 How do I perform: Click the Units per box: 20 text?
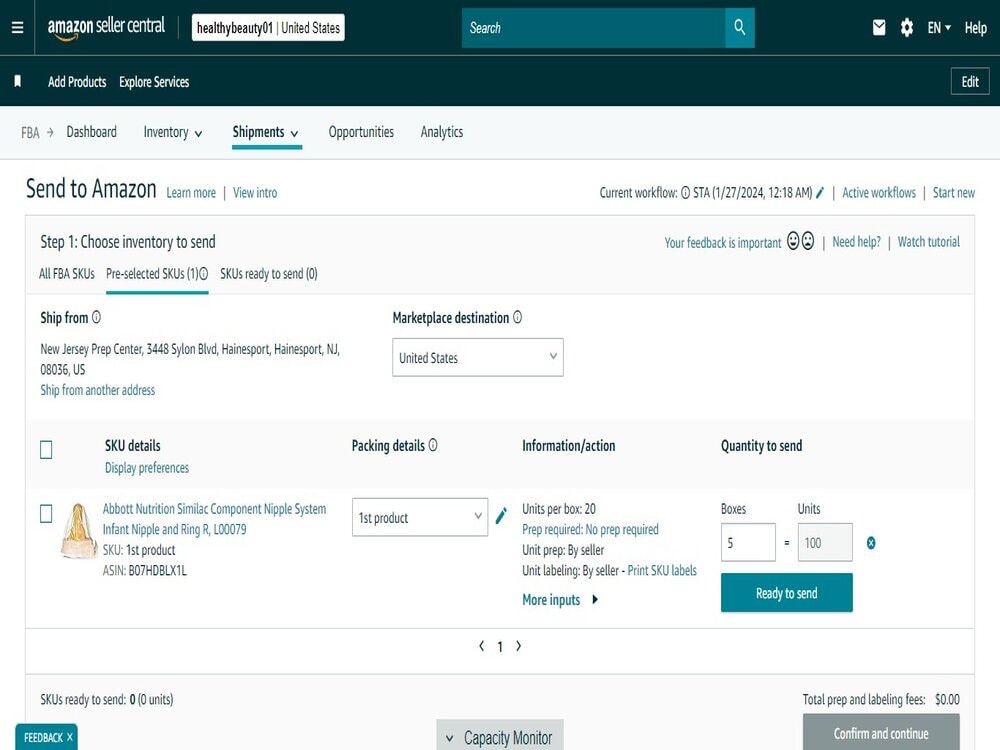tap(559, 509)
